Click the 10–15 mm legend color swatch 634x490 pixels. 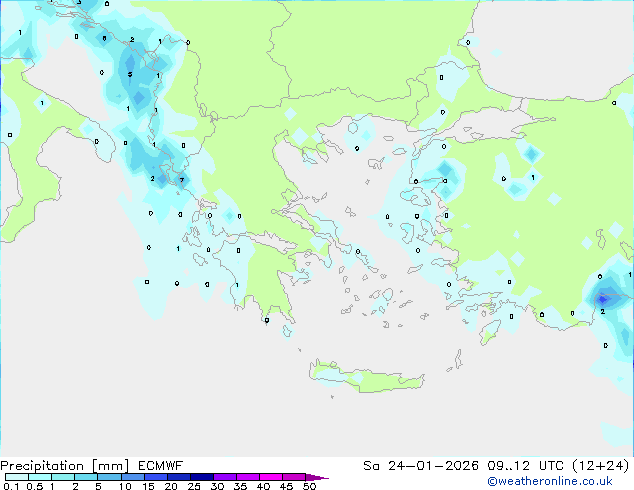pos(132,477)
